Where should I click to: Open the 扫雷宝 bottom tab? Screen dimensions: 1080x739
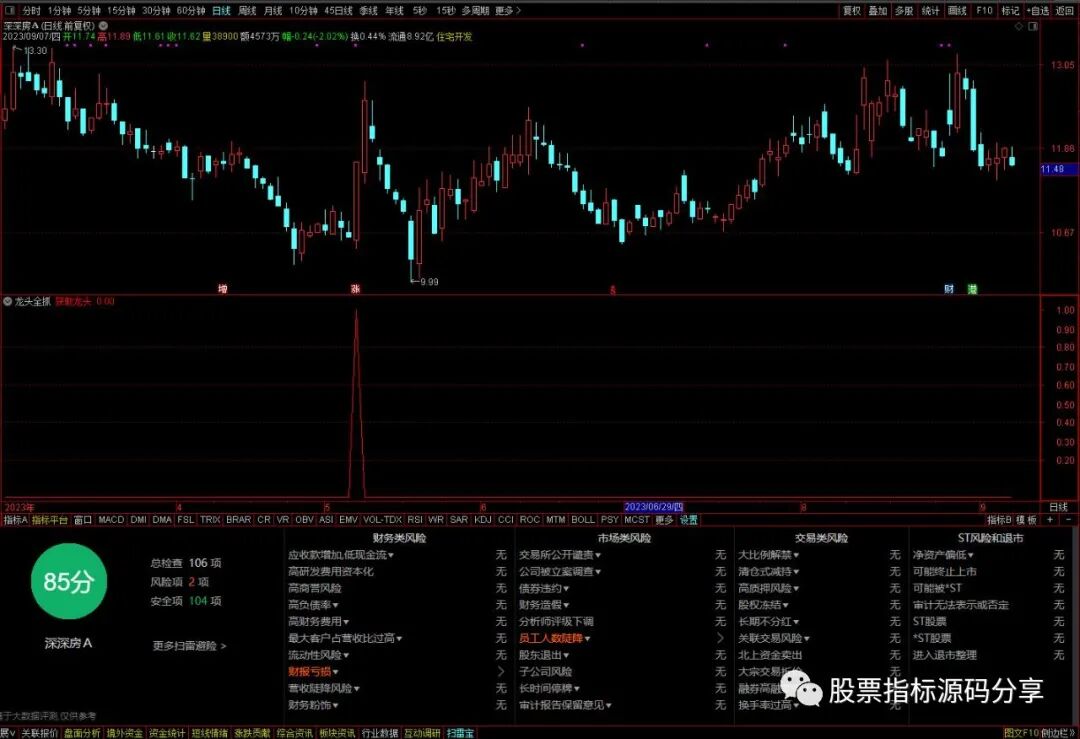(x=460, y=733)
